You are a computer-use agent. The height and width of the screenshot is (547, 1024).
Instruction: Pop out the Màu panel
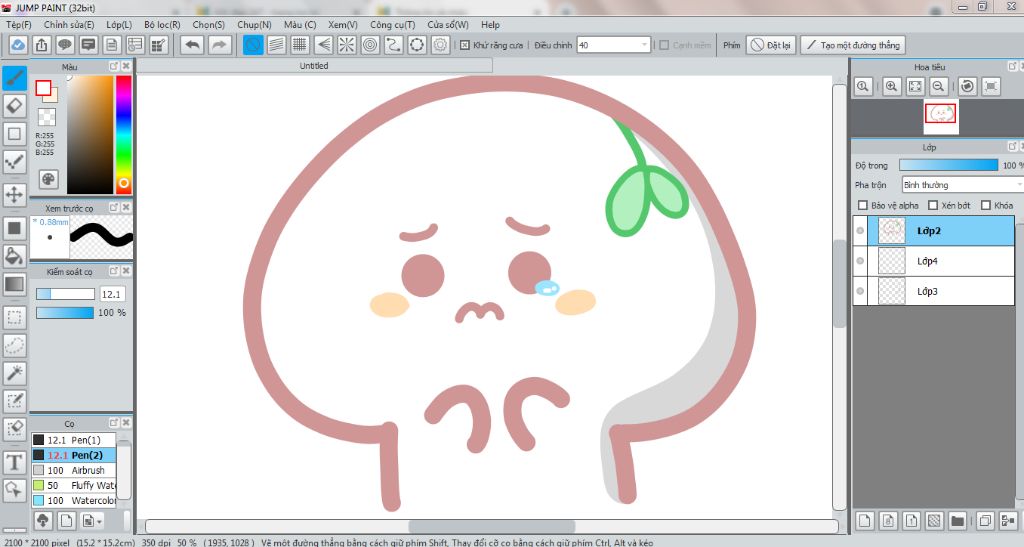(x=114, y=66)
